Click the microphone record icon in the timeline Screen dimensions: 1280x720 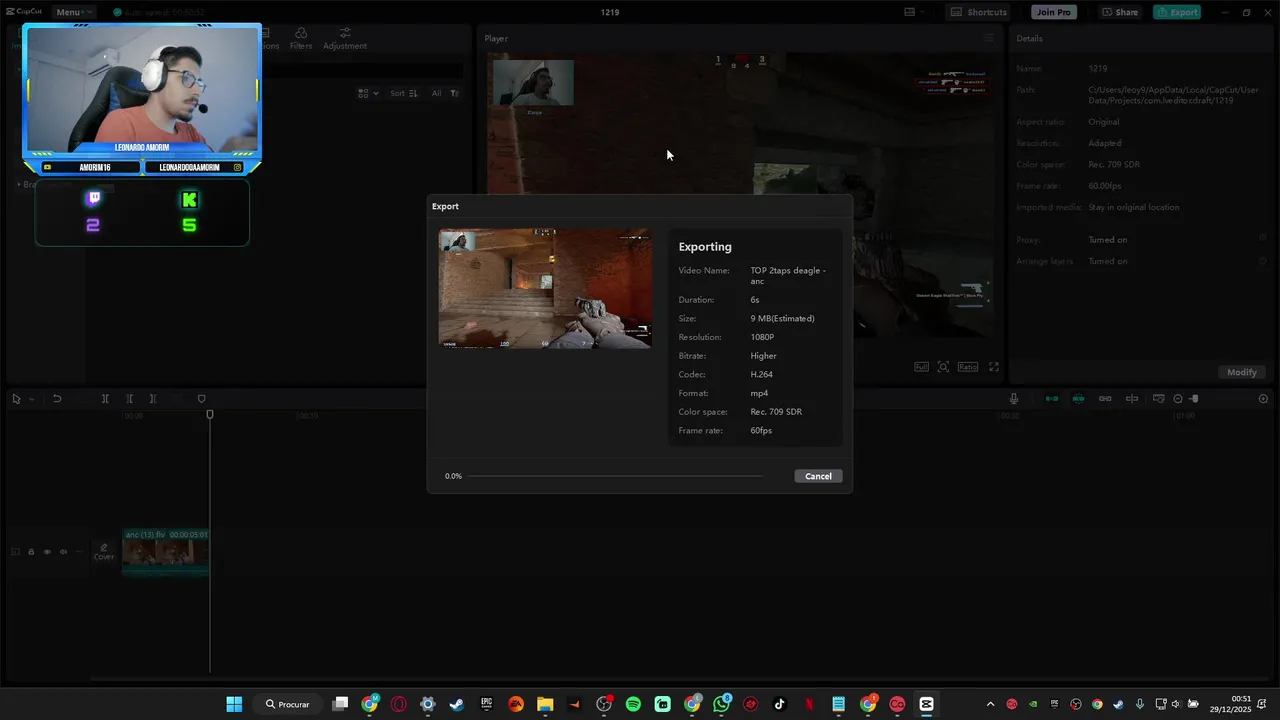(x=1013, y=399)
